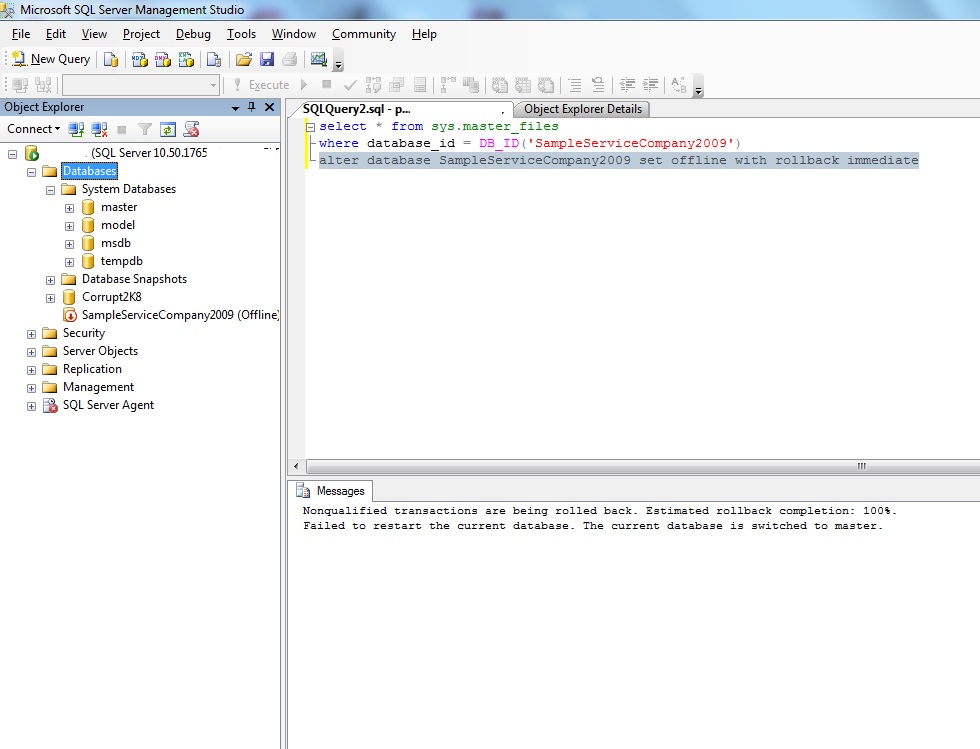The height and width of the screenshot is (749, 980).
Task: Select the SQL Server Agent node
Action: point(108,405)
